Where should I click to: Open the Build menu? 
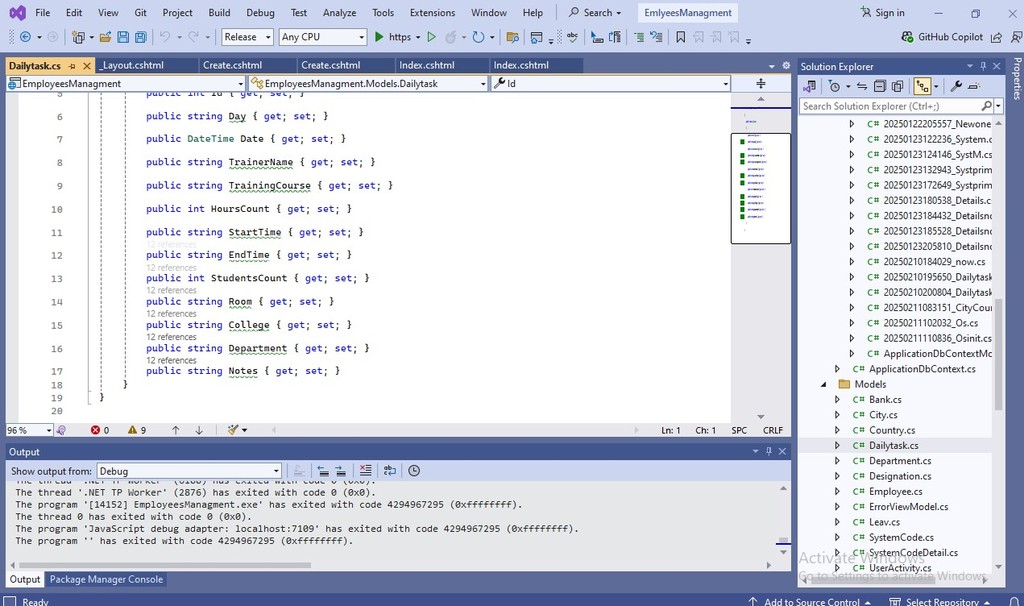(219, 12)
